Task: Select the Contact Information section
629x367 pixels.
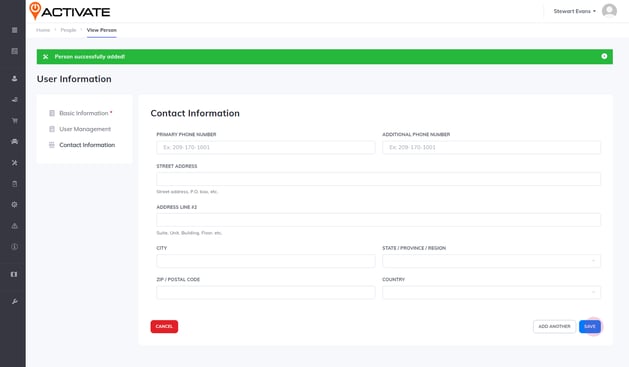Action: tap(82, 145)
